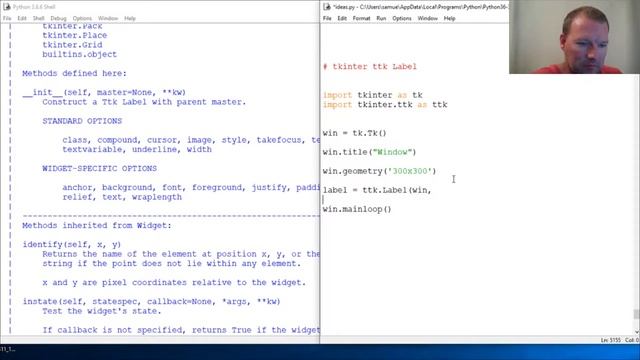Click the comment line '# tkinter ttk Label'
Screen dimensions: 640x360
click(370, 67)
